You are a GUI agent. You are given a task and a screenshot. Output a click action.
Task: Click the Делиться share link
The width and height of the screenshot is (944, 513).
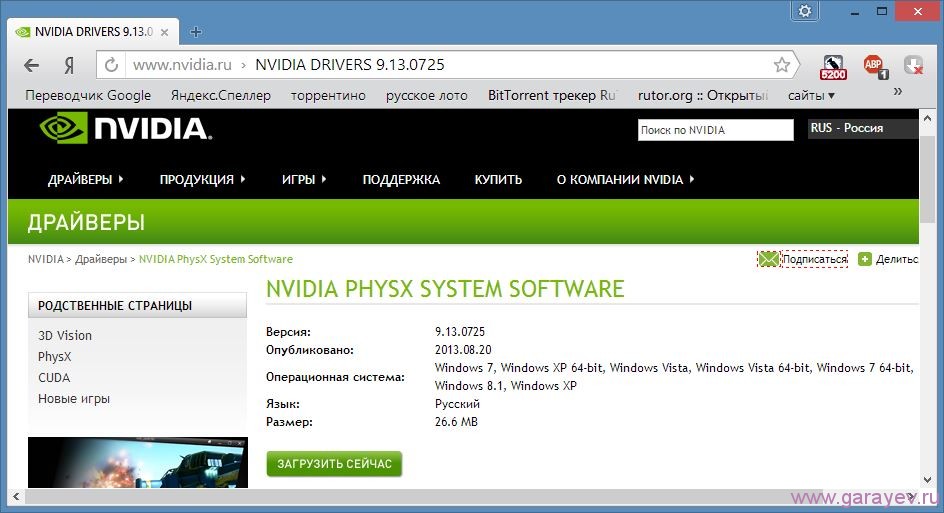(x=897, y=260)
